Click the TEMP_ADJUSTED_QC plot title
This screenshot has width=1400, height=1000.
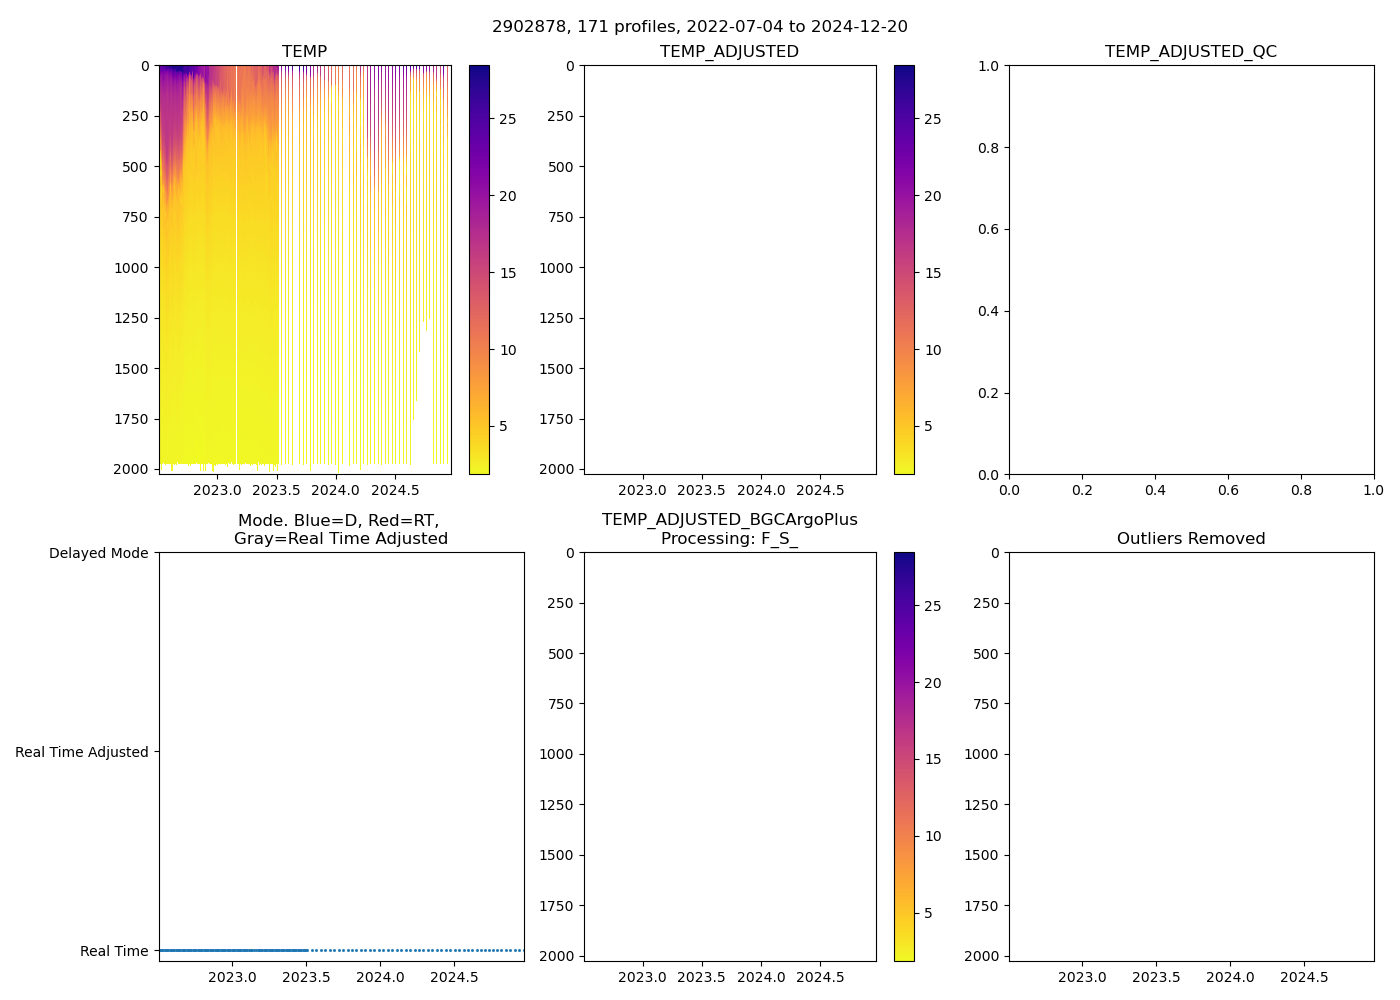click(1190, 52)
